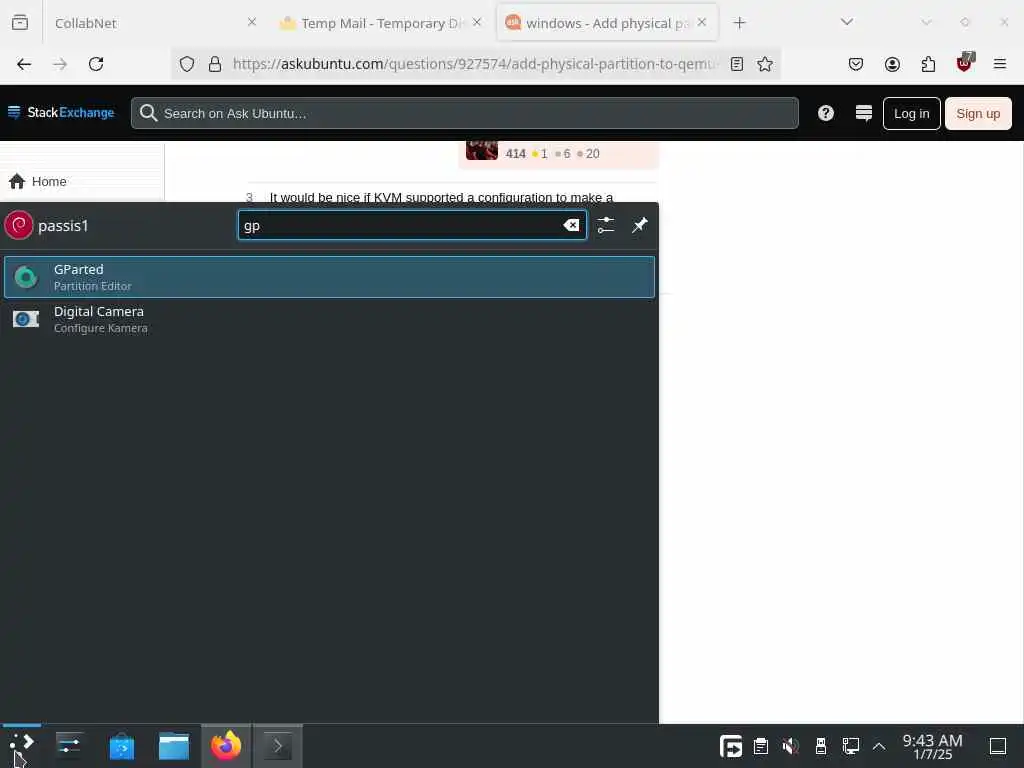This screenshot has height=768, width=1024.
Task: Click the Sign up button
Action: click(978, 114)
